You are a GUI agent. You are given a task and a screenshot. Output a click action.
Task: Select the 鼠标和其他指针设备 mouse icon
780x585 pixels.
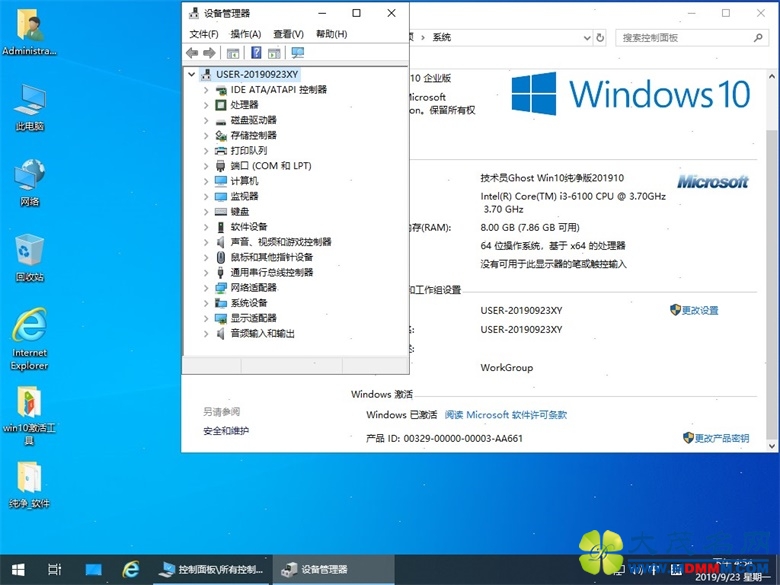point(221,257)
